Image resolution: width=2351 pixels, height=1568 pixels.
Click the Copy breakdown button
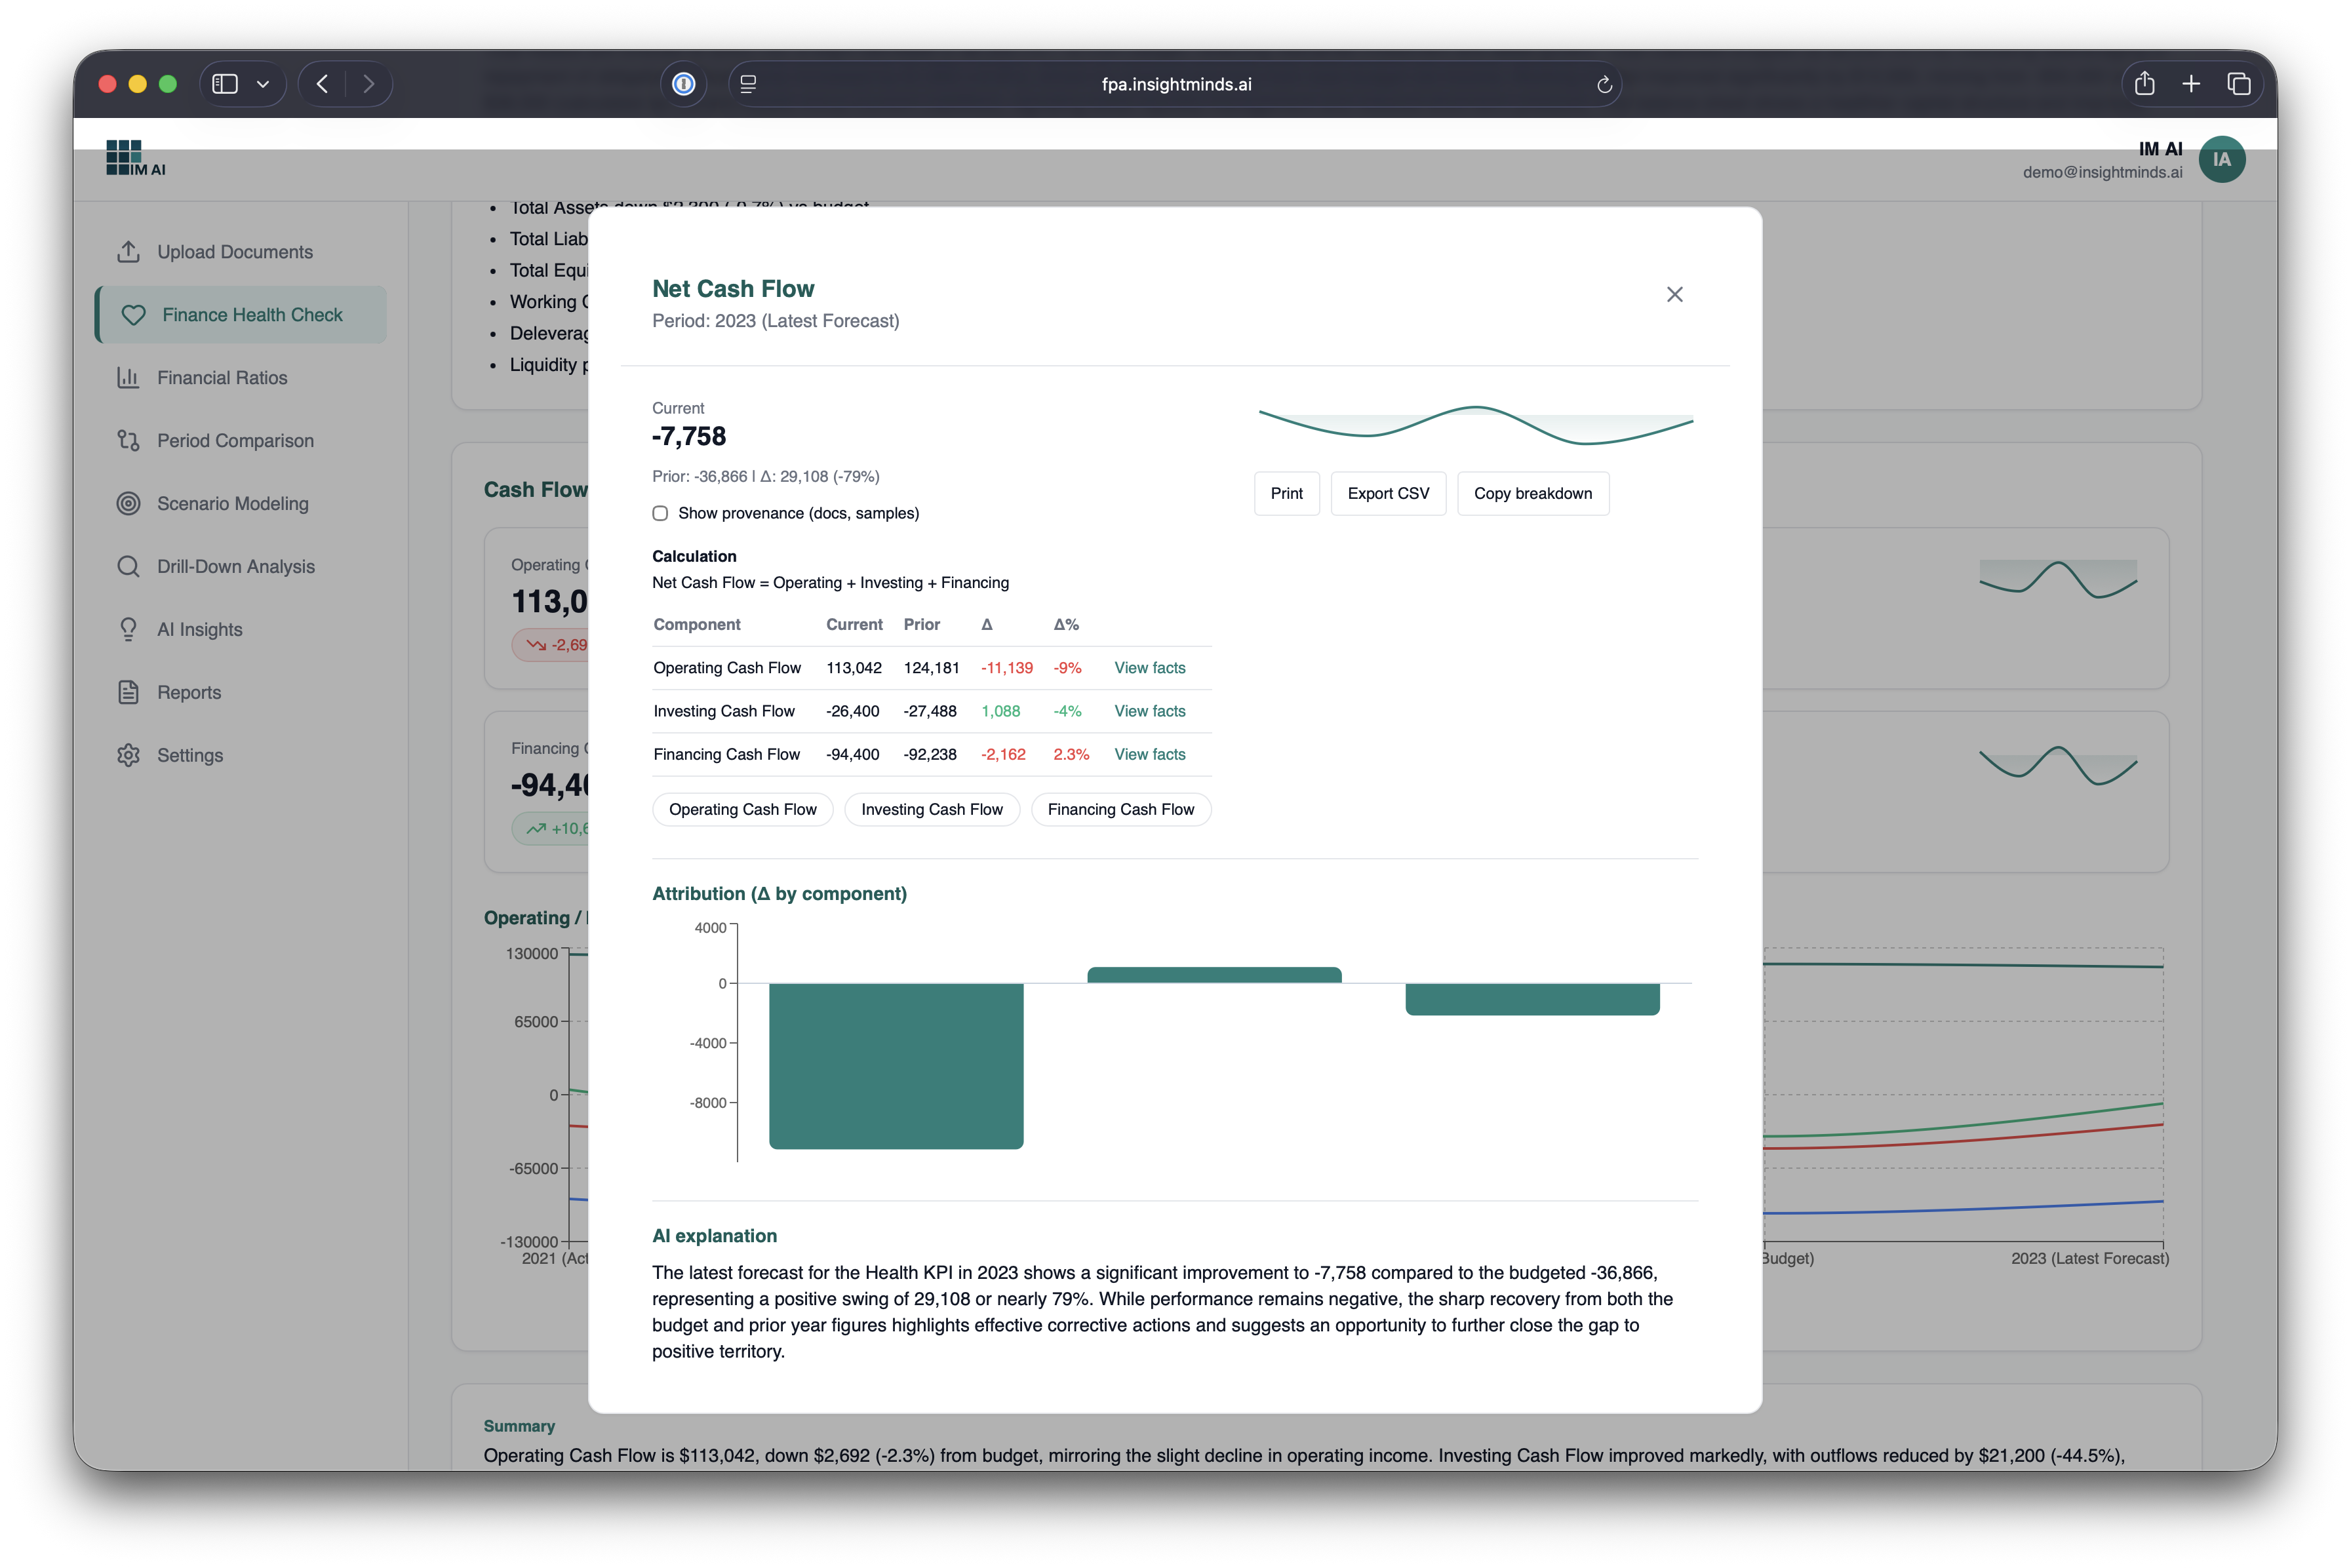(1532, 494)
